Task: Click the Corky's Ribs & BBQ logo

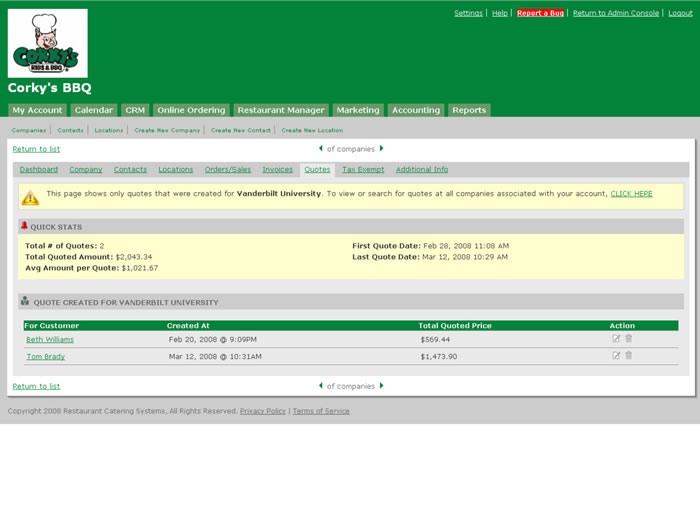Action: tap(47, 43)
